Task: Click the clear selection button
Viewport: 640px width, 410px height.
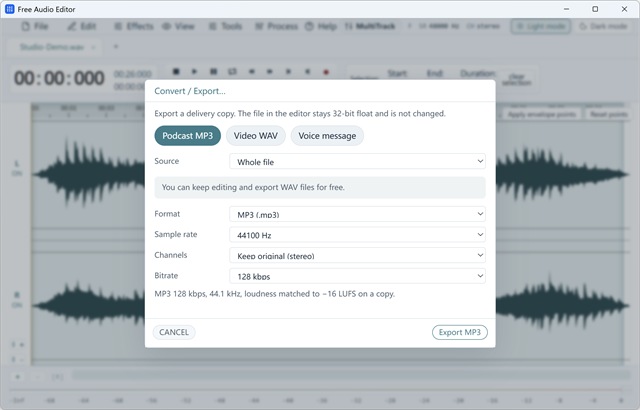Action: tap(516, 80)
